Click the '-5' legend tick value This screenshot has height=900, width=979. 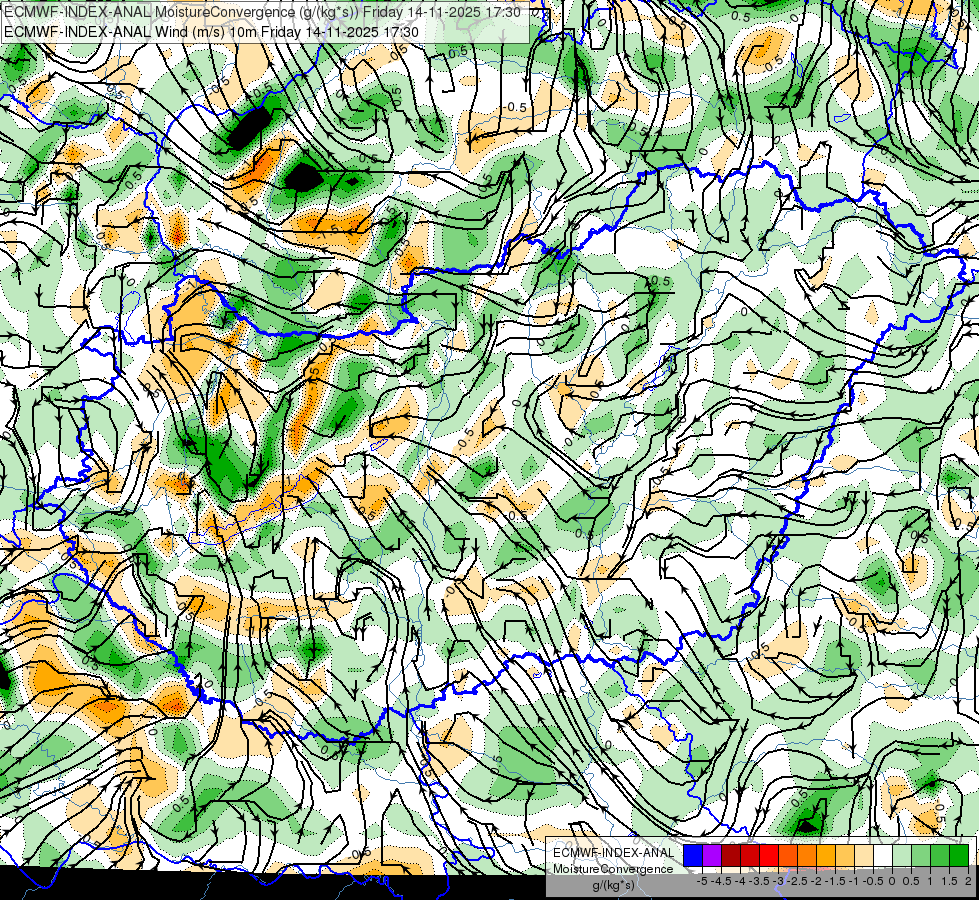pyautogui.click(x=702, y=881)
